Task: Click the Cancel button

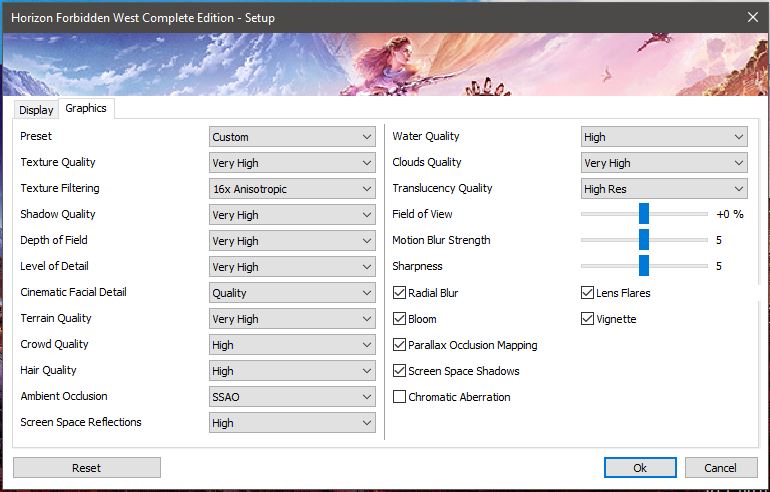Action: (x=720, y=468)
